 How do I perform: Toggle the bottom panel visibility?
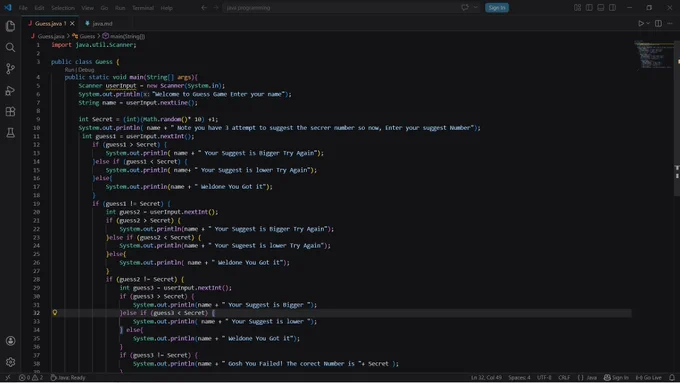coord(601,7)
